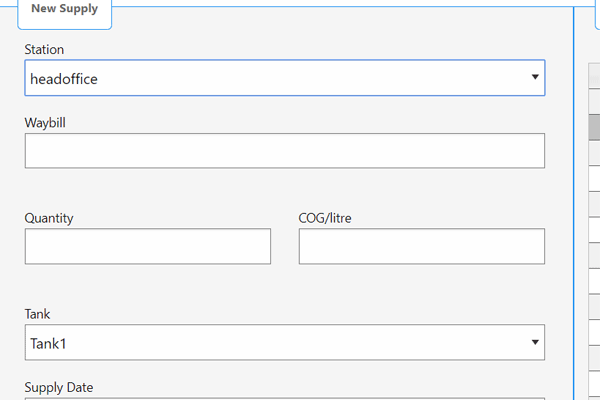Image resolution: width=600 pixels, height=400 pixels.
Task: Click the Station field label
Action: point(44,49)
